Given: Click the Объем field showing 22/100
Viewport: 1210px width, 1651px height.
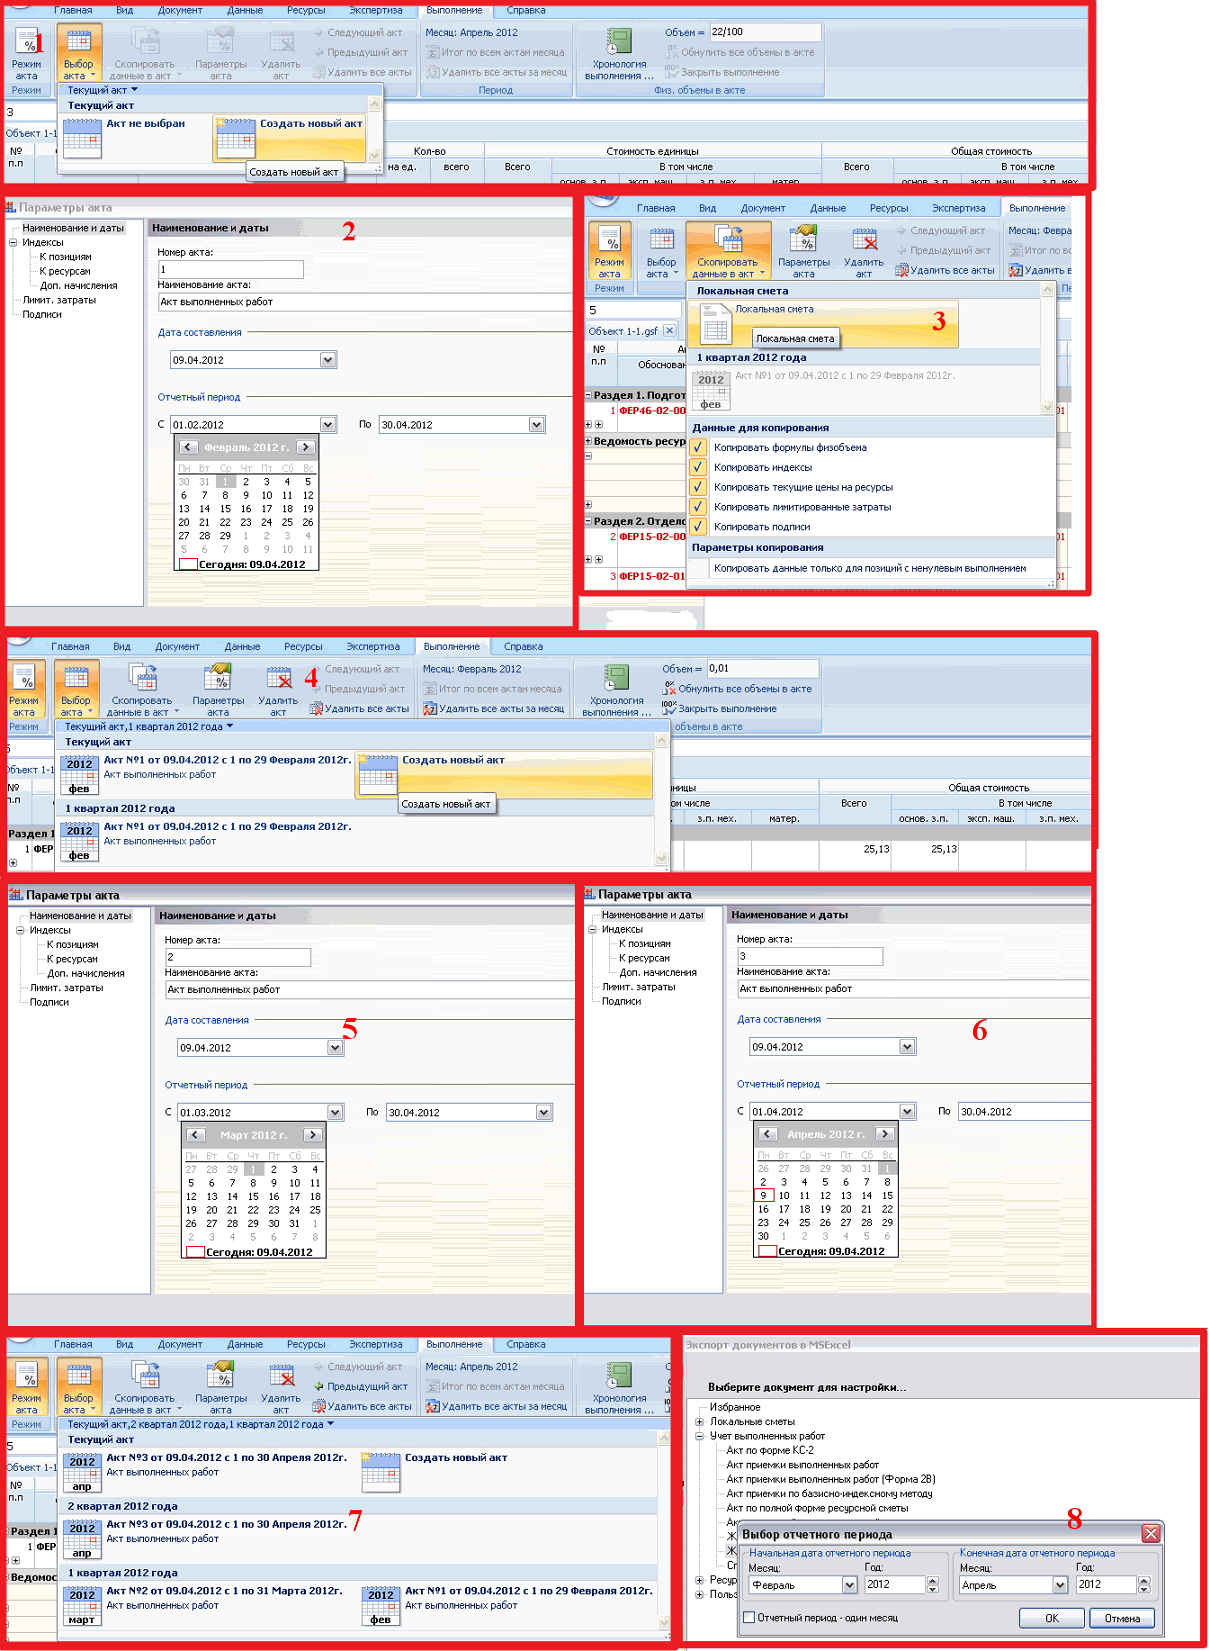Looking at the screenshot, I should pos(765,32).
